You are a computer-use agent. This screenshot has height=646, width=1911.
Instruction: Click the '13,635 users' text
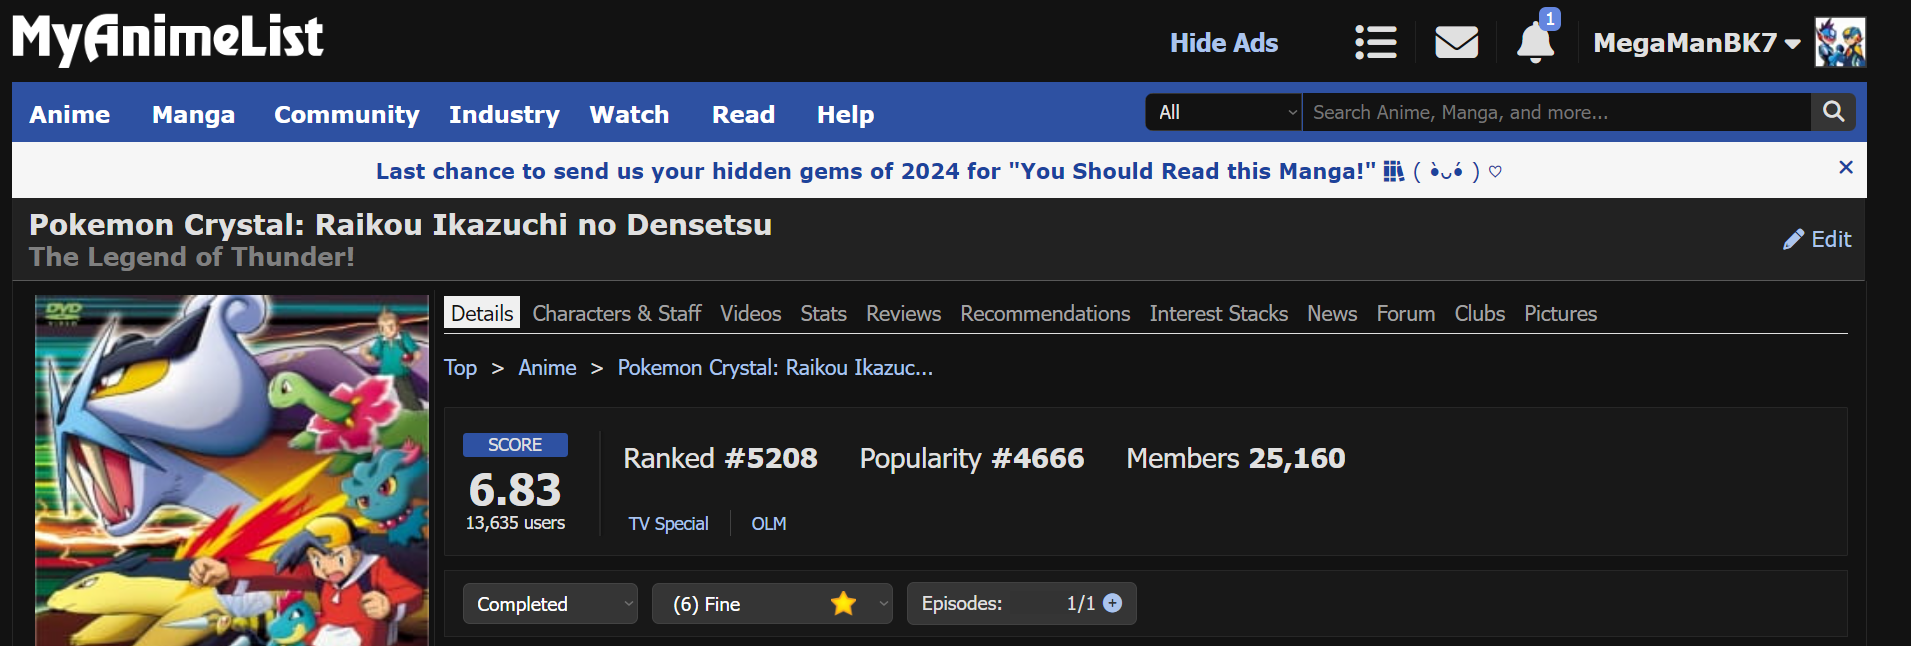[515, 523]
